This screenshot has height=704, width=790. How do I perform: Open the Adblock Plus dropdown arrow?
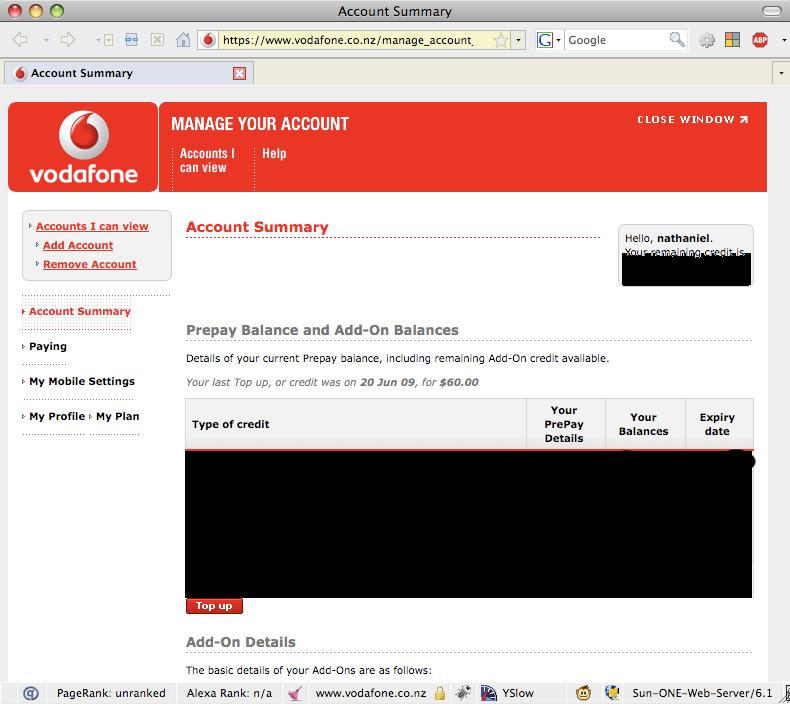click(783, 40)
